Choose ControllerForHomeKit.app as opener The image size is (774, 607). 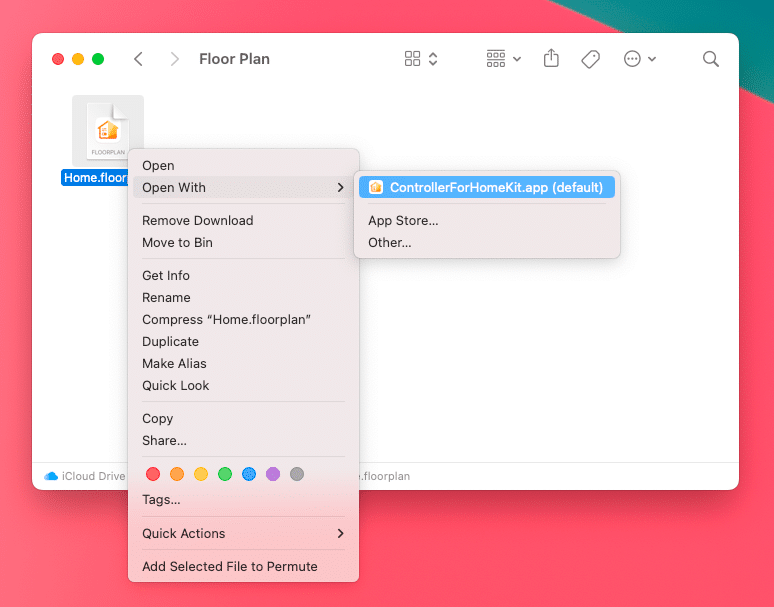[x=487, y=188]
